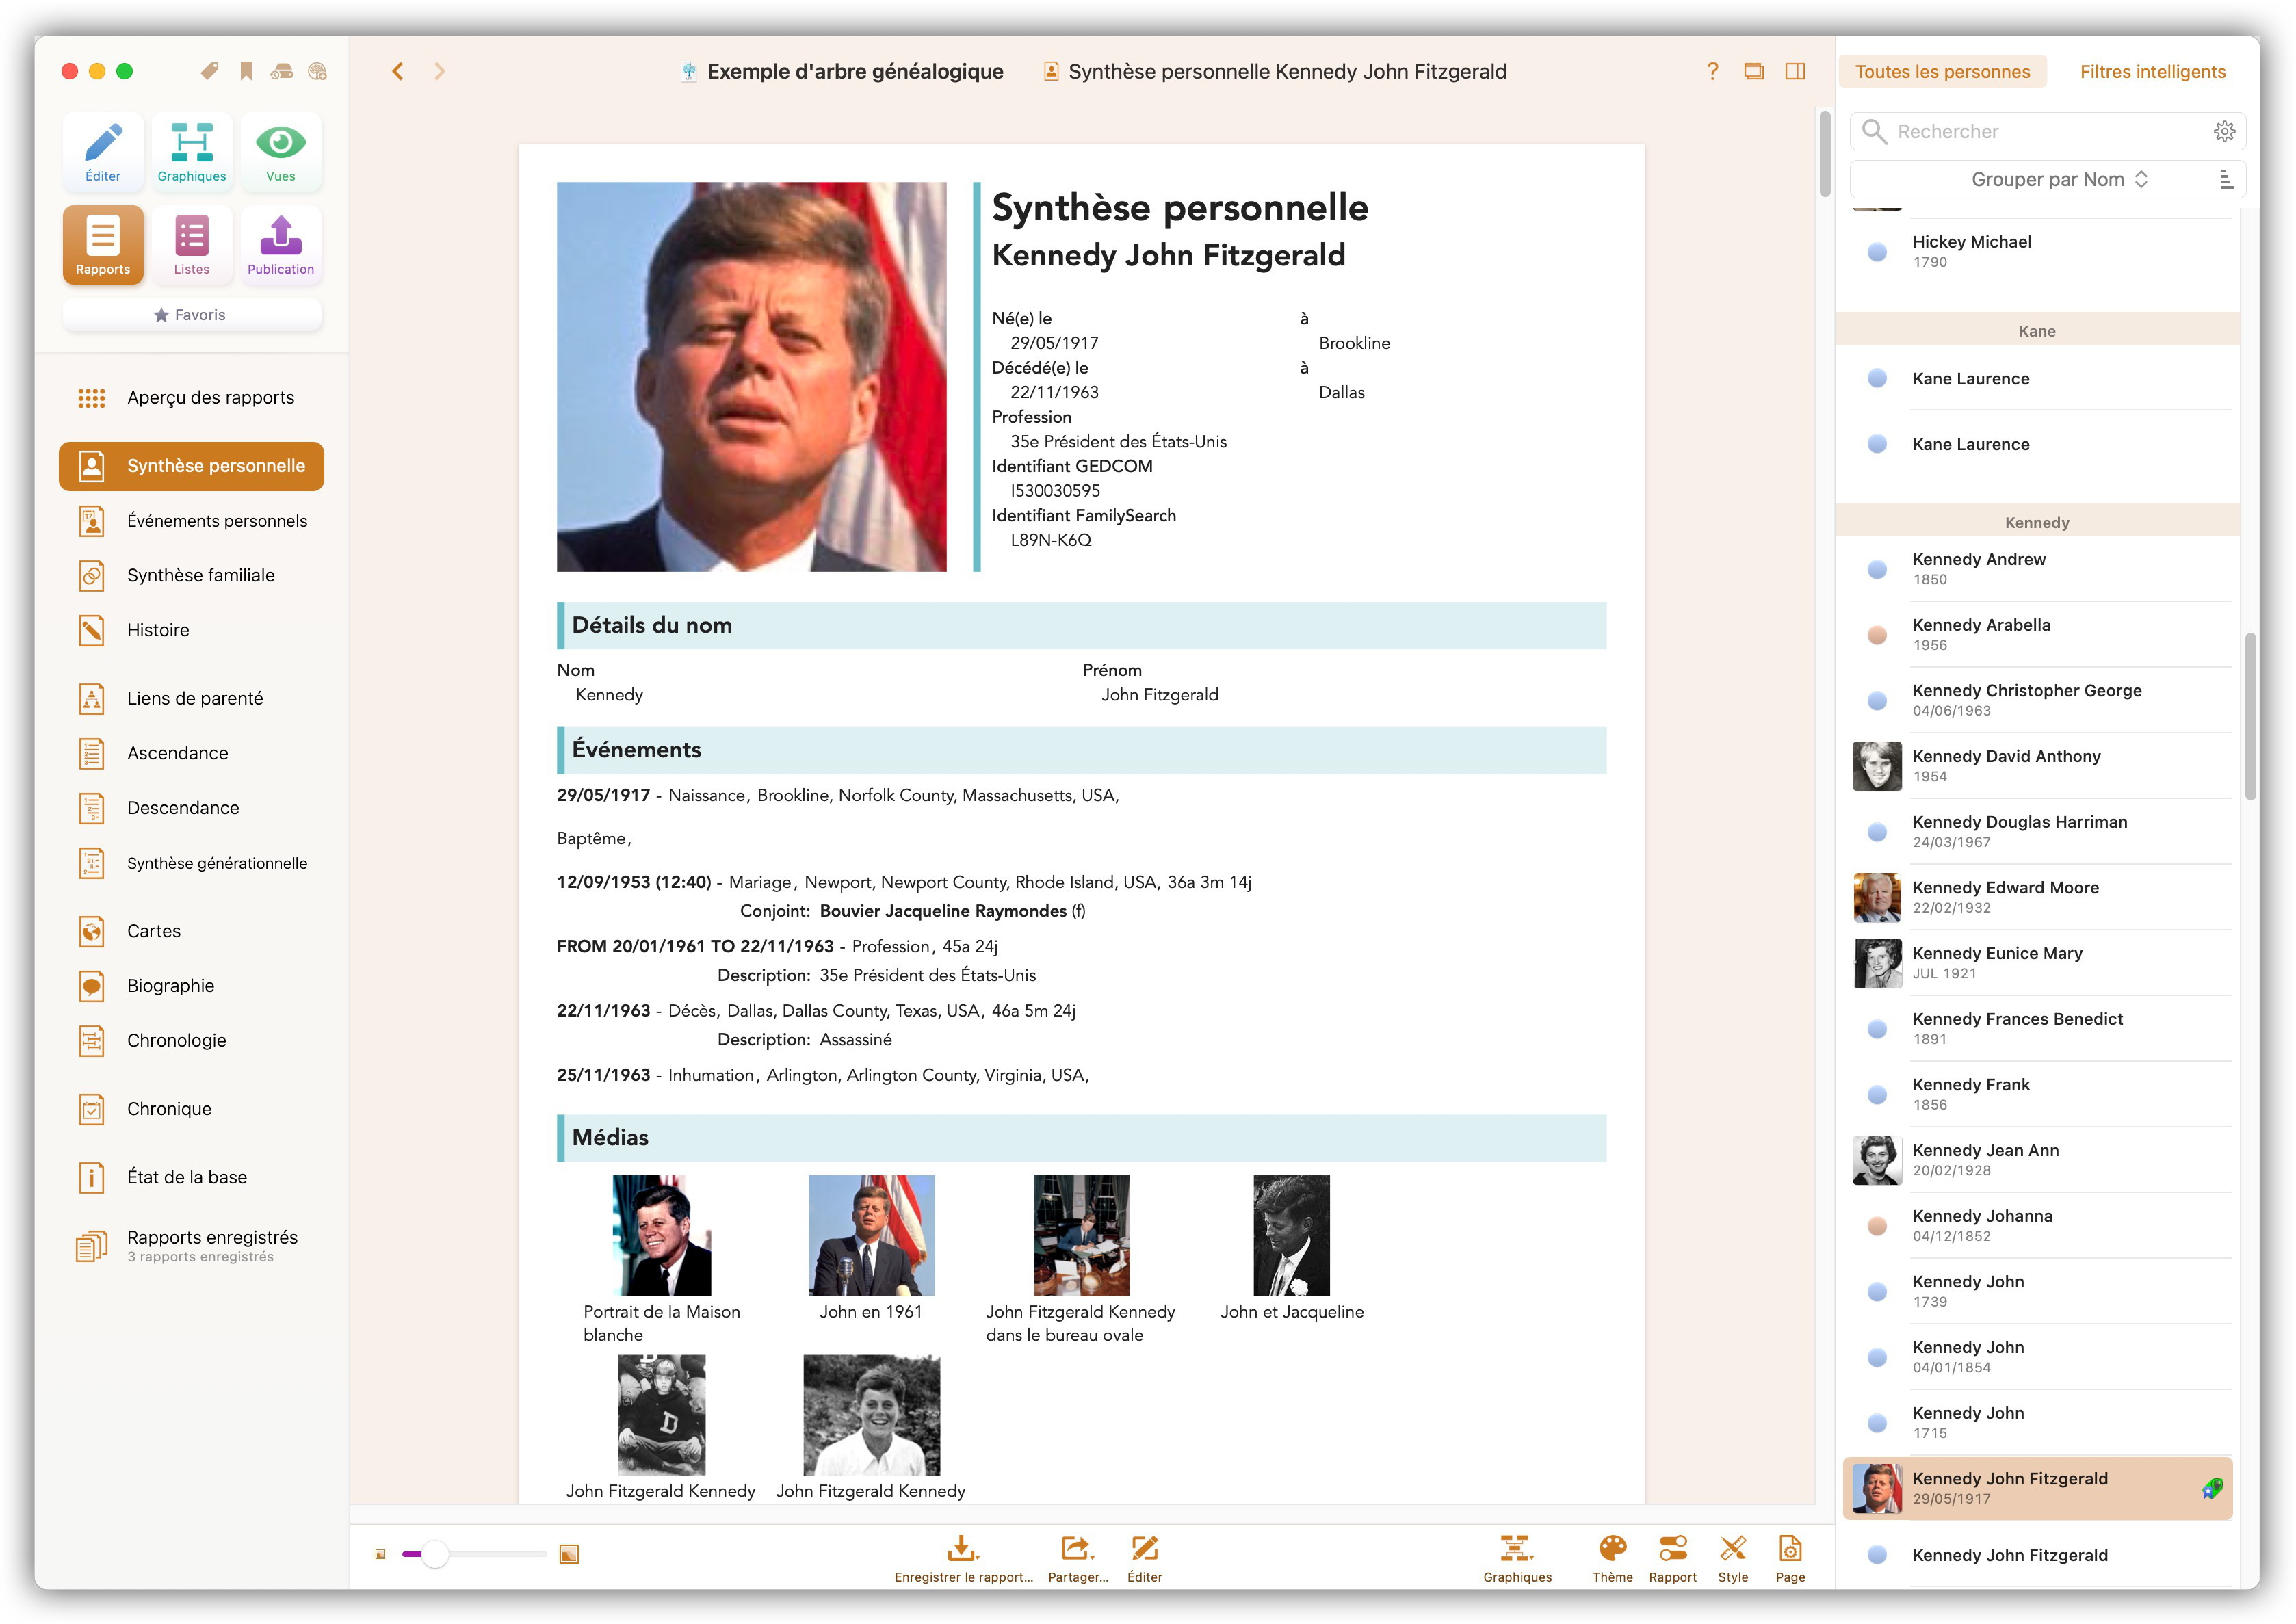
Task: Open the Biographie report
Action: coord(192,986)
